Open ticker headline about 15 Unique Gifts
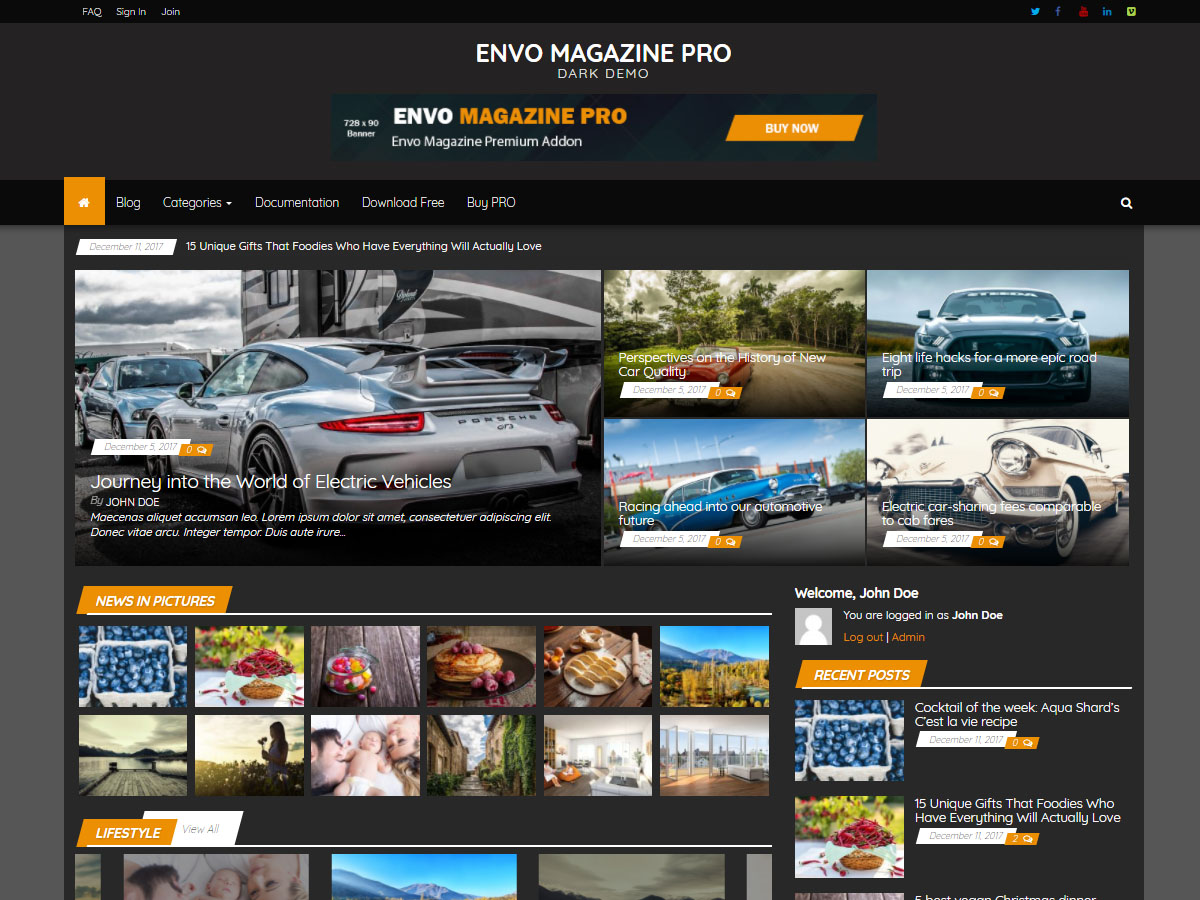 [364, 246]
